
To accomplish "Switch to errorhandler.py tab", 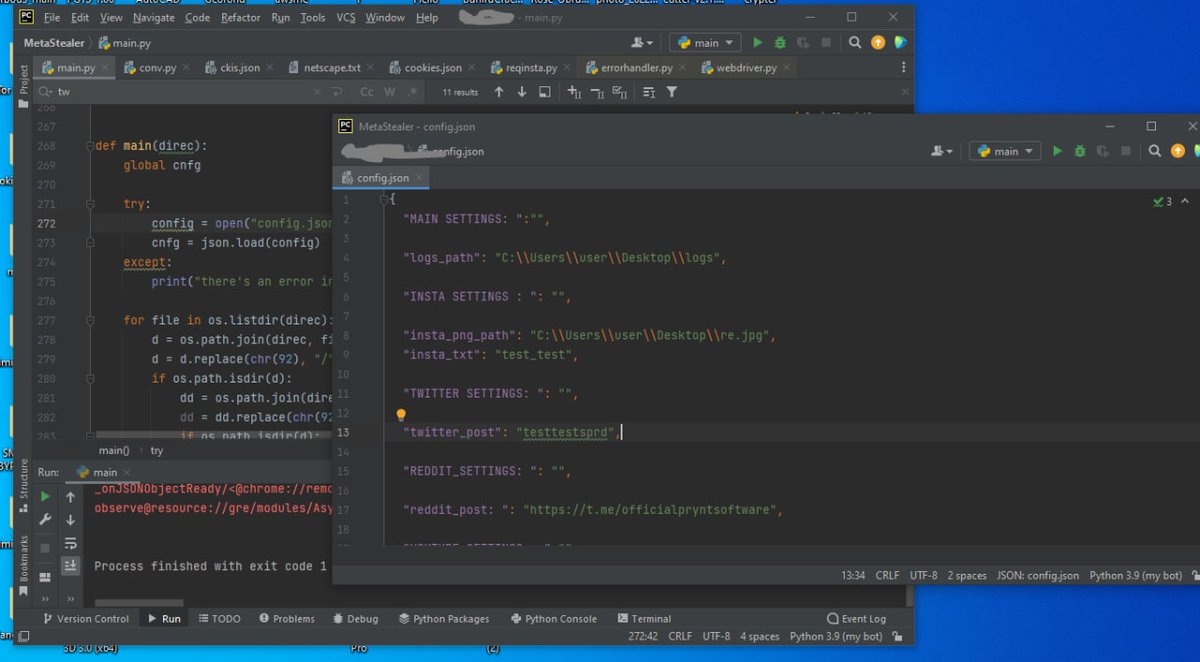I will 637,68.
